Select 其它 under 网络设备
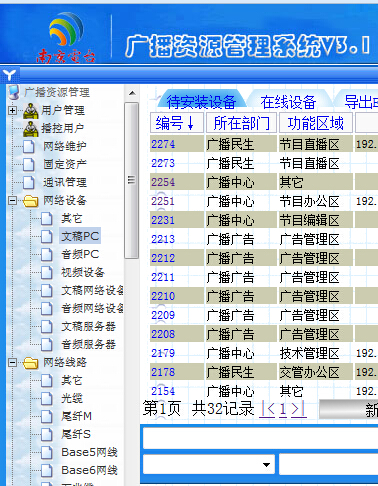The image size is (378, 486). point(72,218)
